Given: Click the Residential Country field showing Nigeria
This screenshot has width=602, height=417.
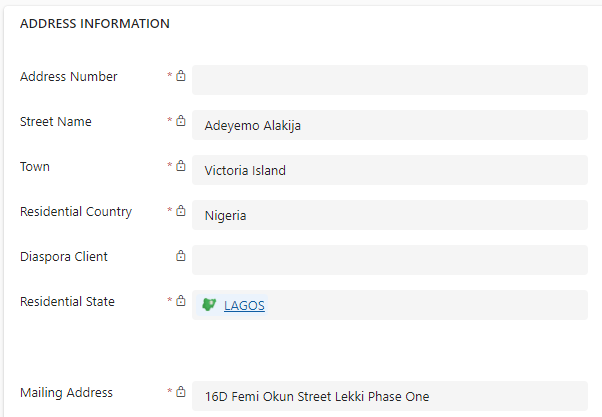Looking at the screenshot, I should (x=390, y=215).
